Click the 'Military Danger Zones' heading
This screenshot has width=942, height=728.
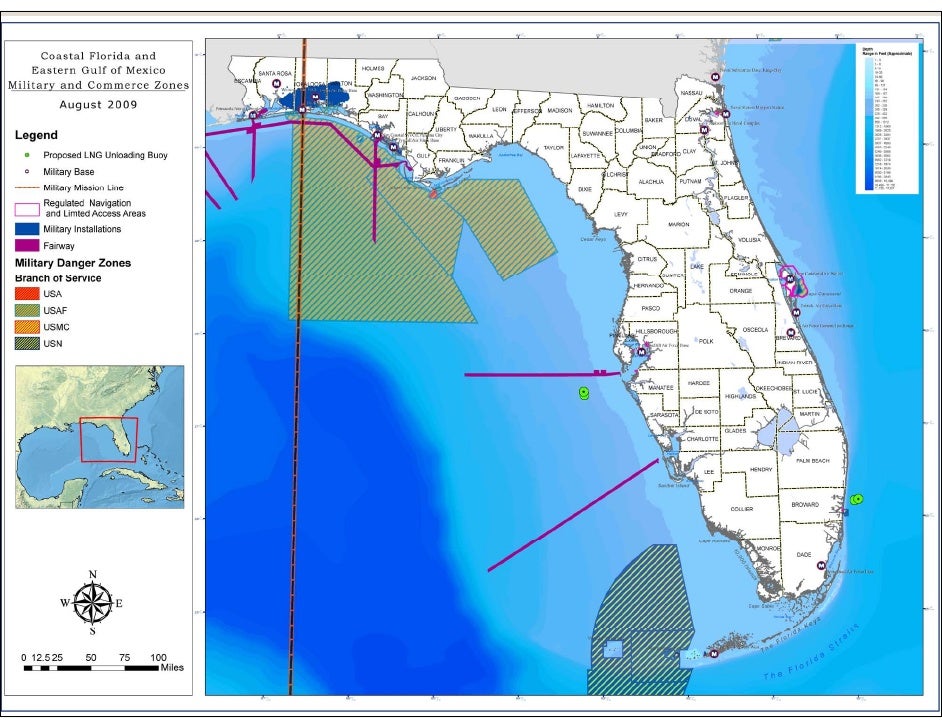(73, 263)
